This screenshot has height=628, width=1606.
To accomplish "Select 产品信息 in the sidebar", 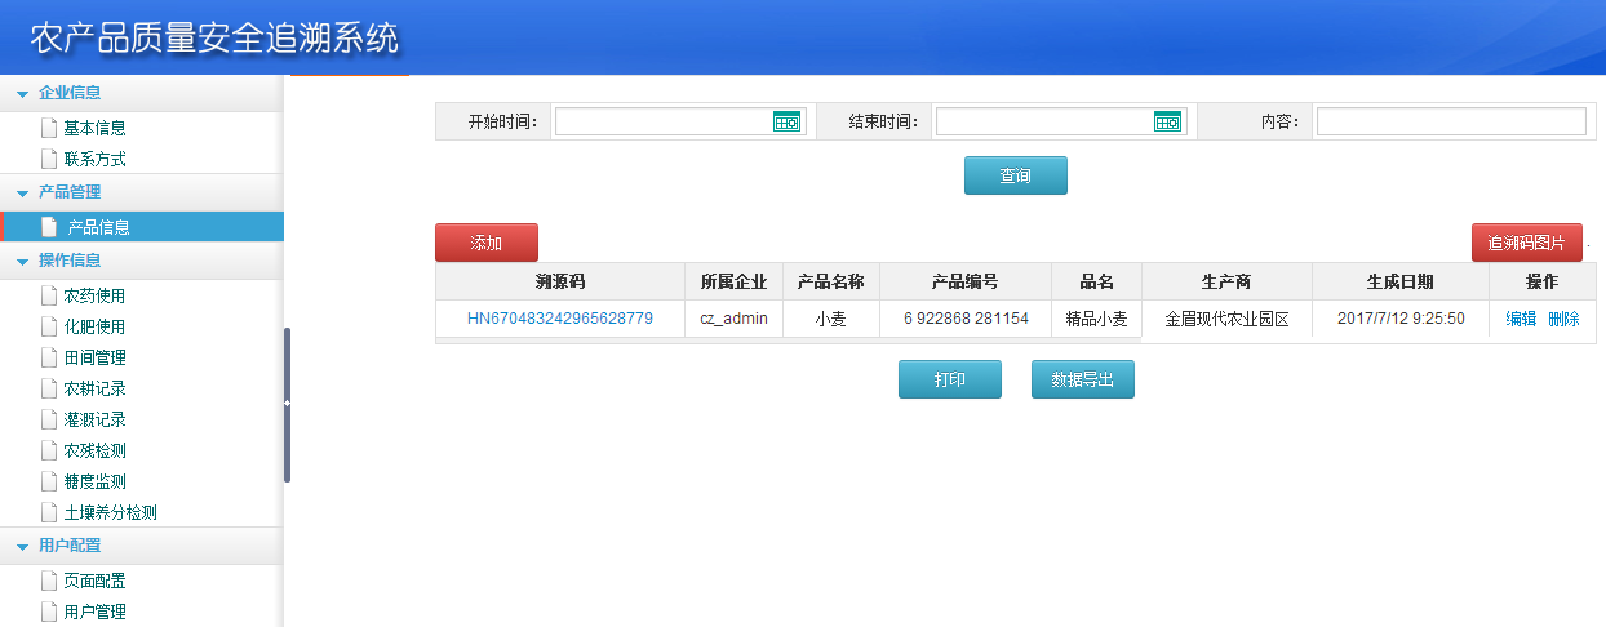I will pos(98,227).
